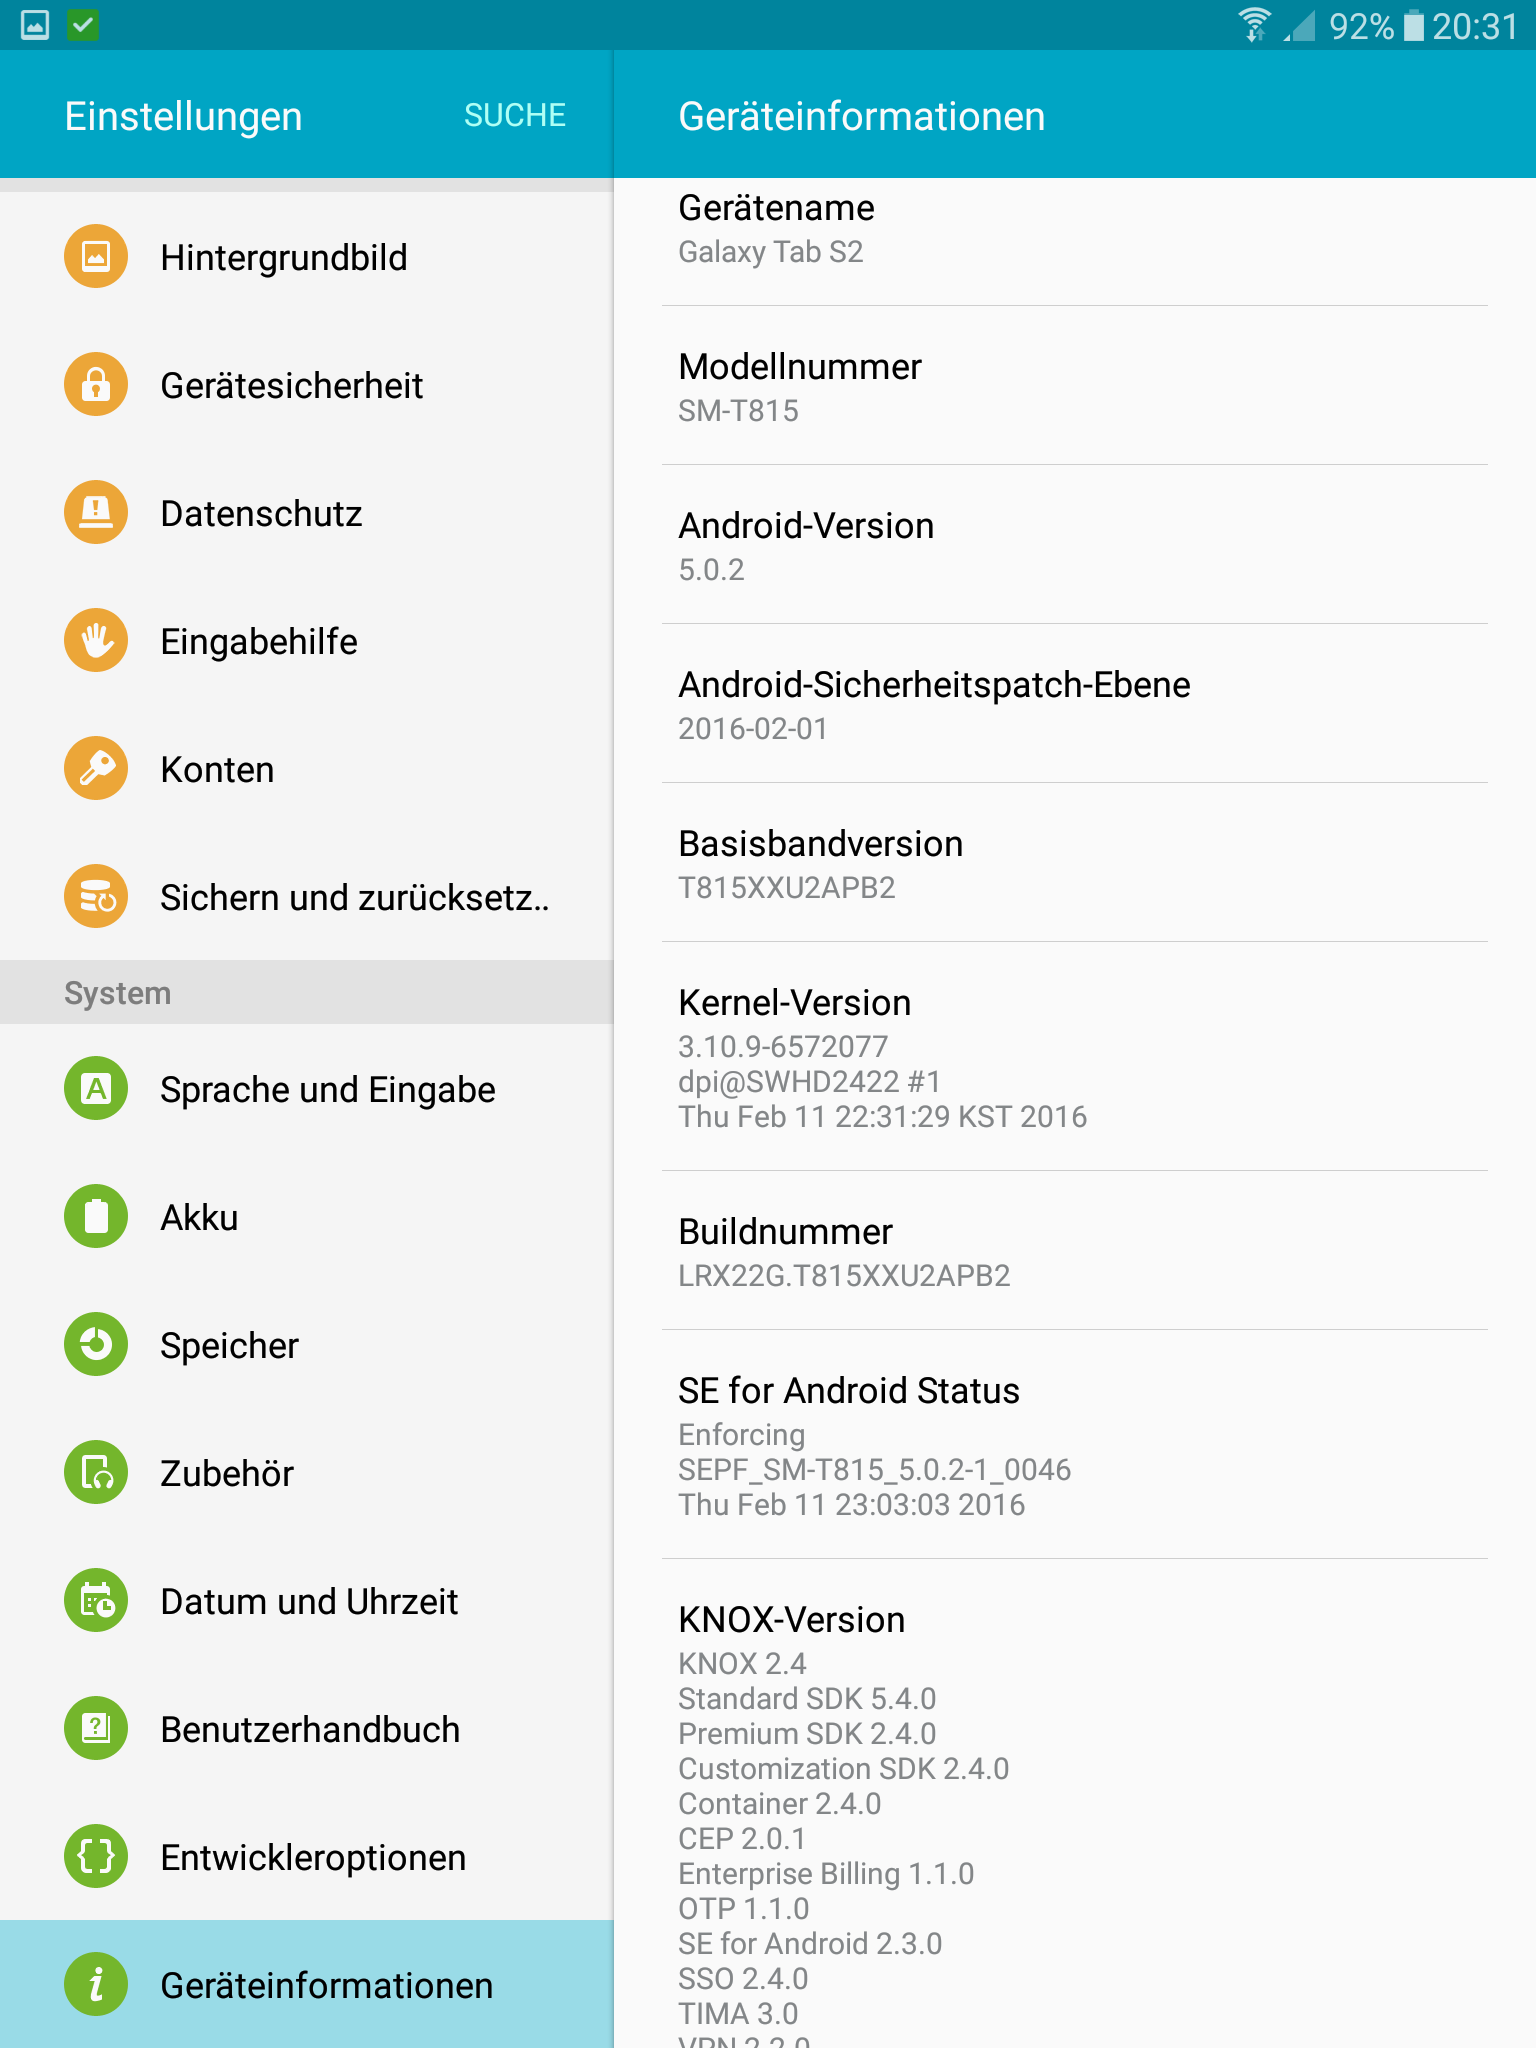Viewport: 1536px width, 2048px height.
Task: Select the highlighted Geräteinformationen entry
Action: click(306, 1984)
